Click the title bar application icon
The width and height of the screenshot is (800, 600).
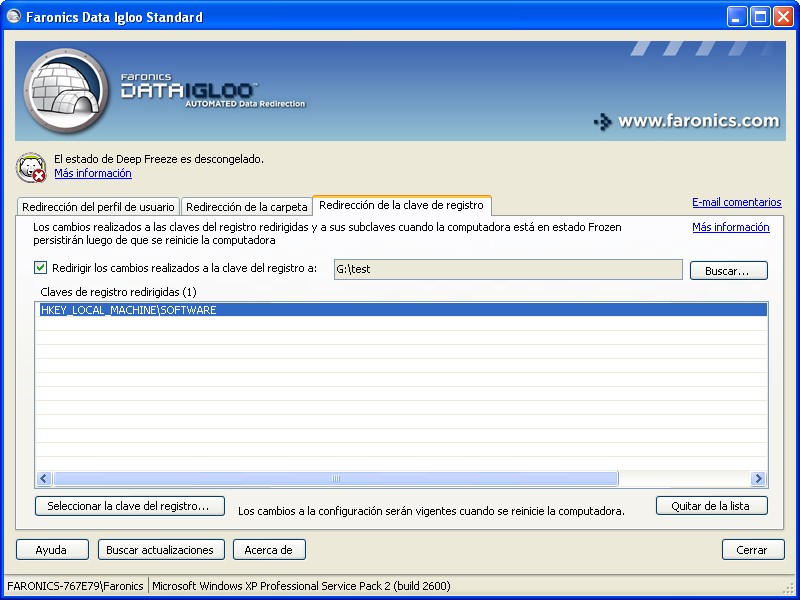point(13,17)
